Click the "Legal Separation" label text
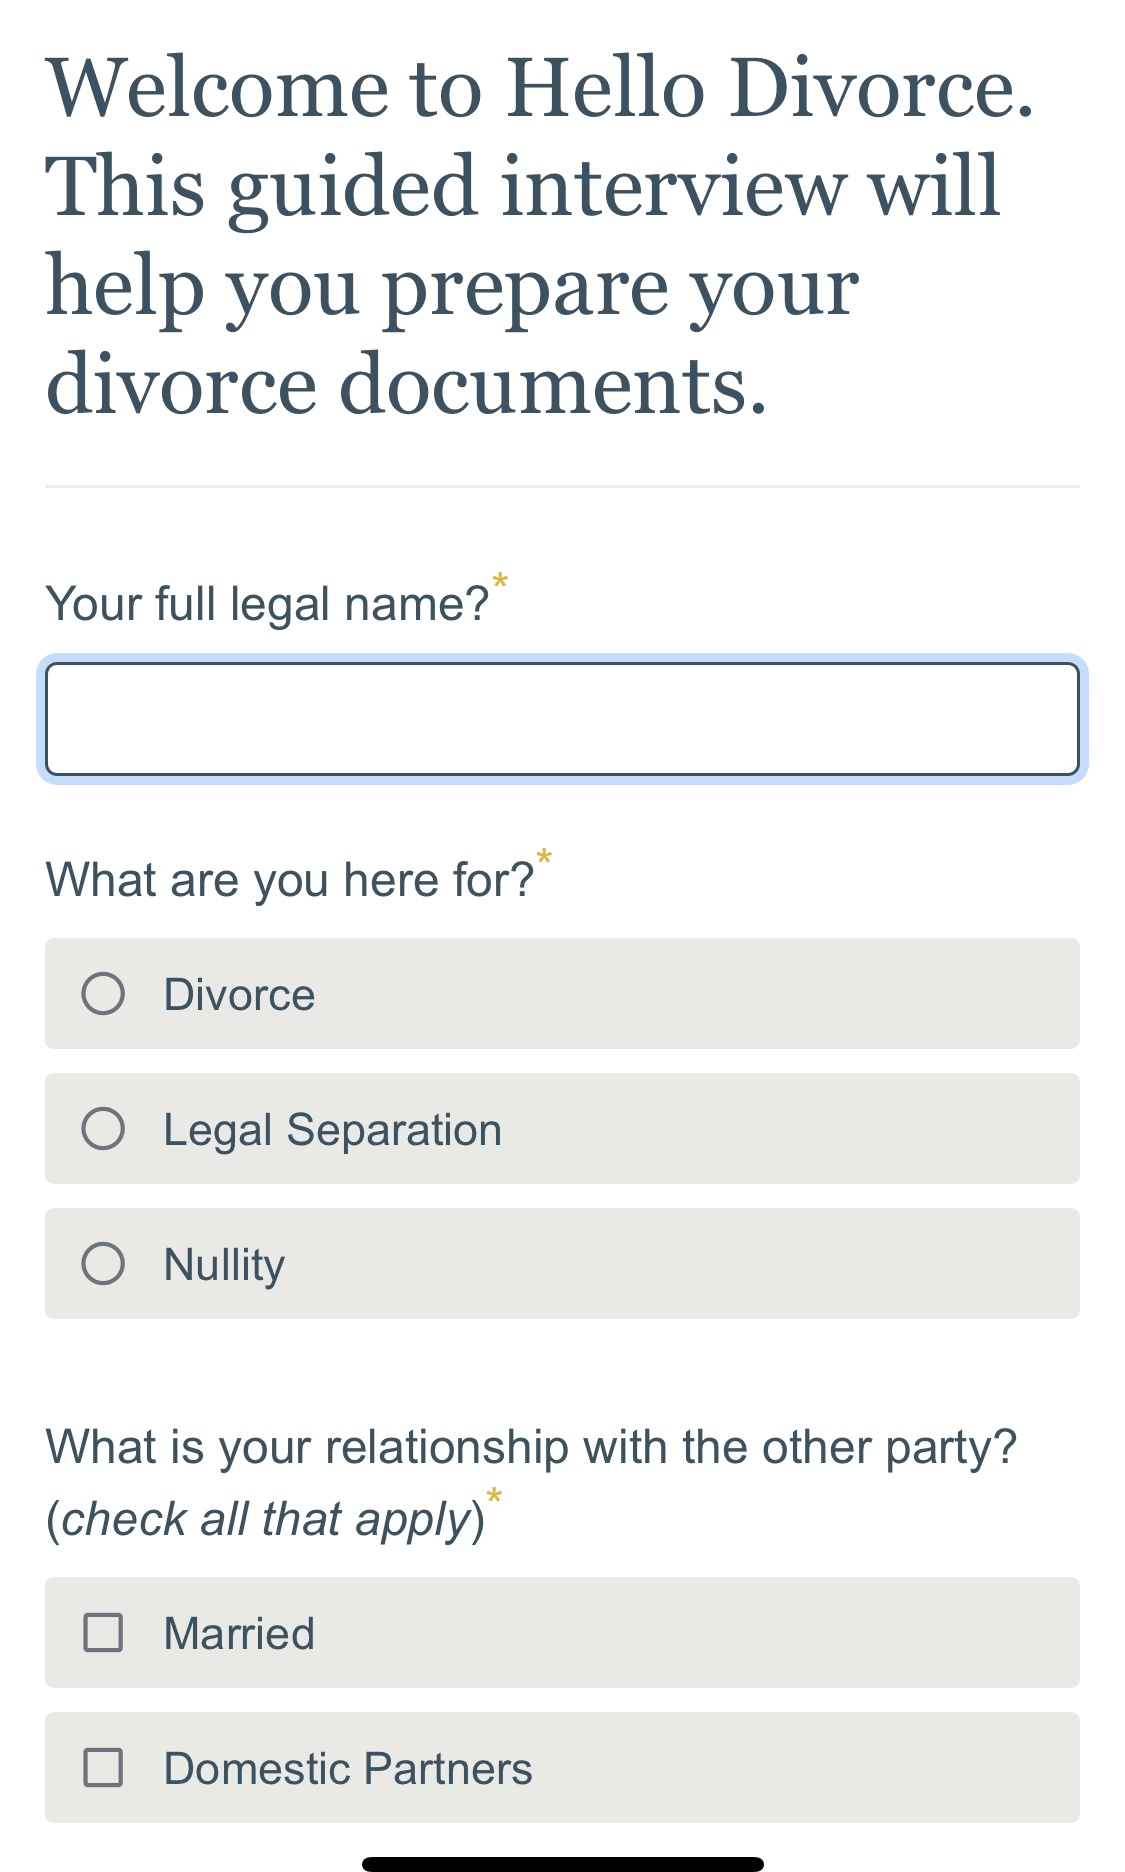 pos(332,1130)
